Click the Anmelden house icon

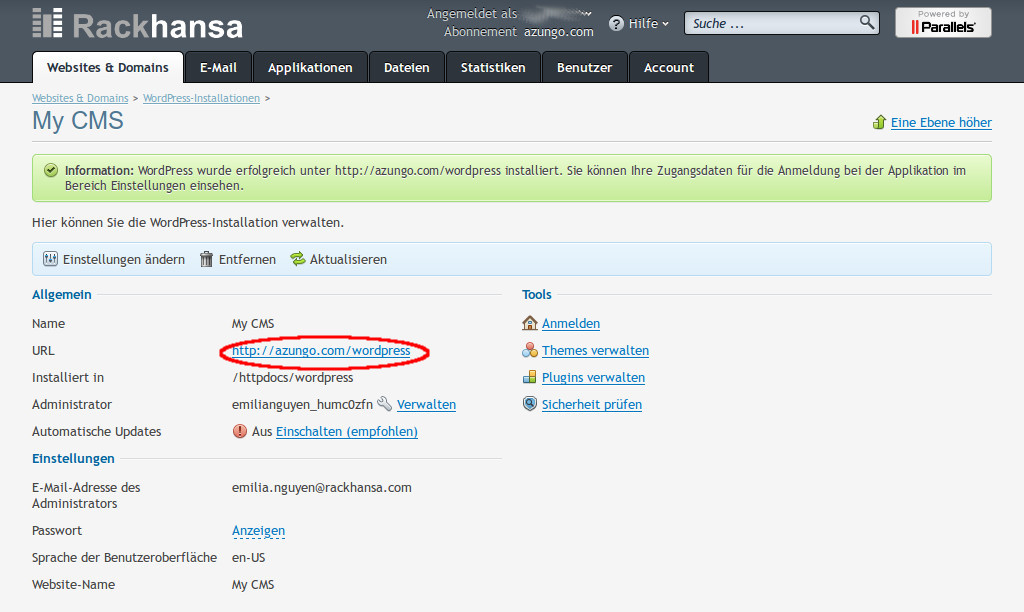[530, 323]
